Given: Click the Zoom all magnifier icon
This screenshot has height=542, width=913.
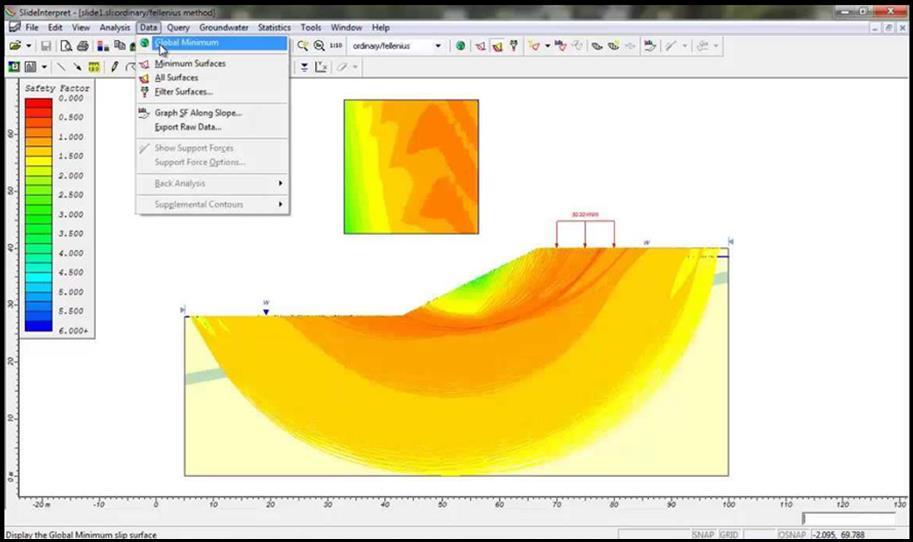Looking at the screenshot, I should click(319, 46).
